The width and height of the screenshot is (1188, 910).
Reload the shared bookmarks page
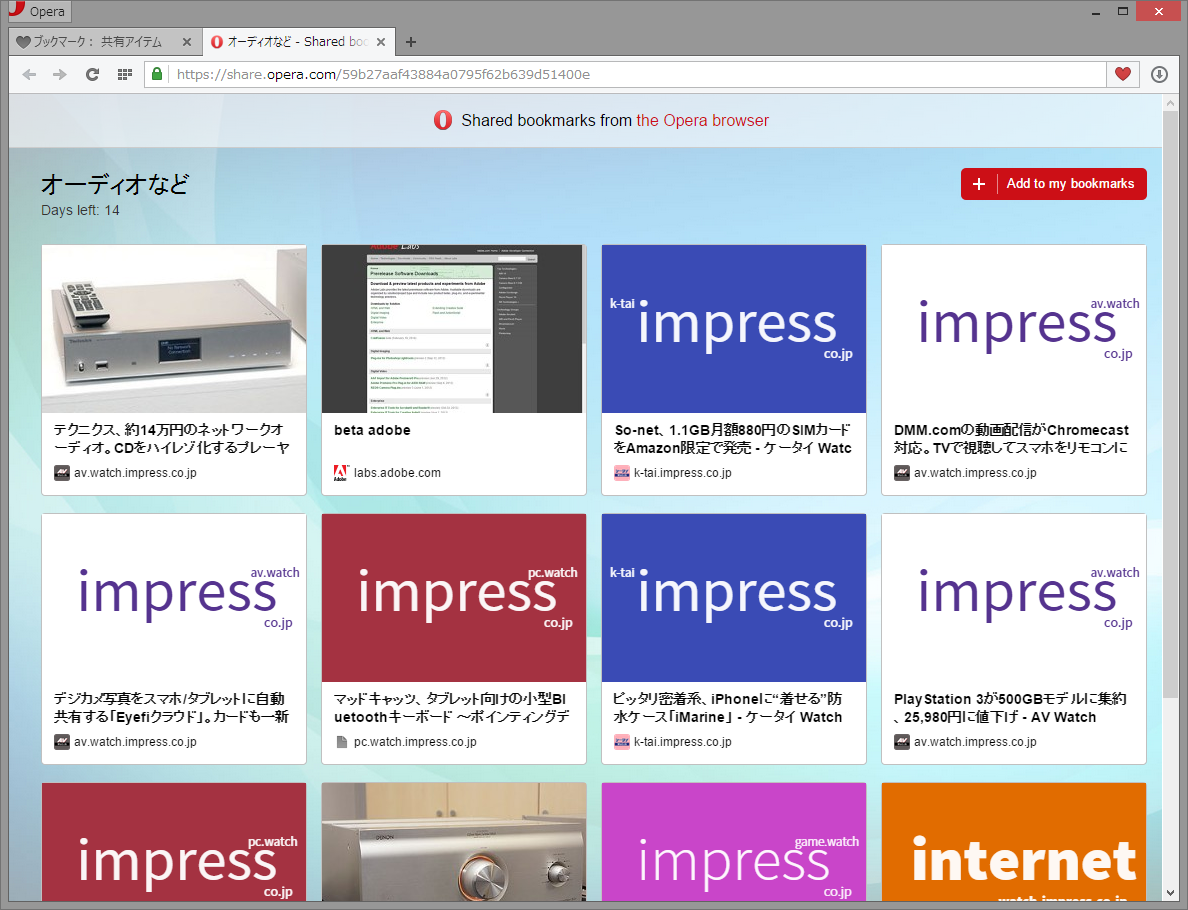pos(92,74)
